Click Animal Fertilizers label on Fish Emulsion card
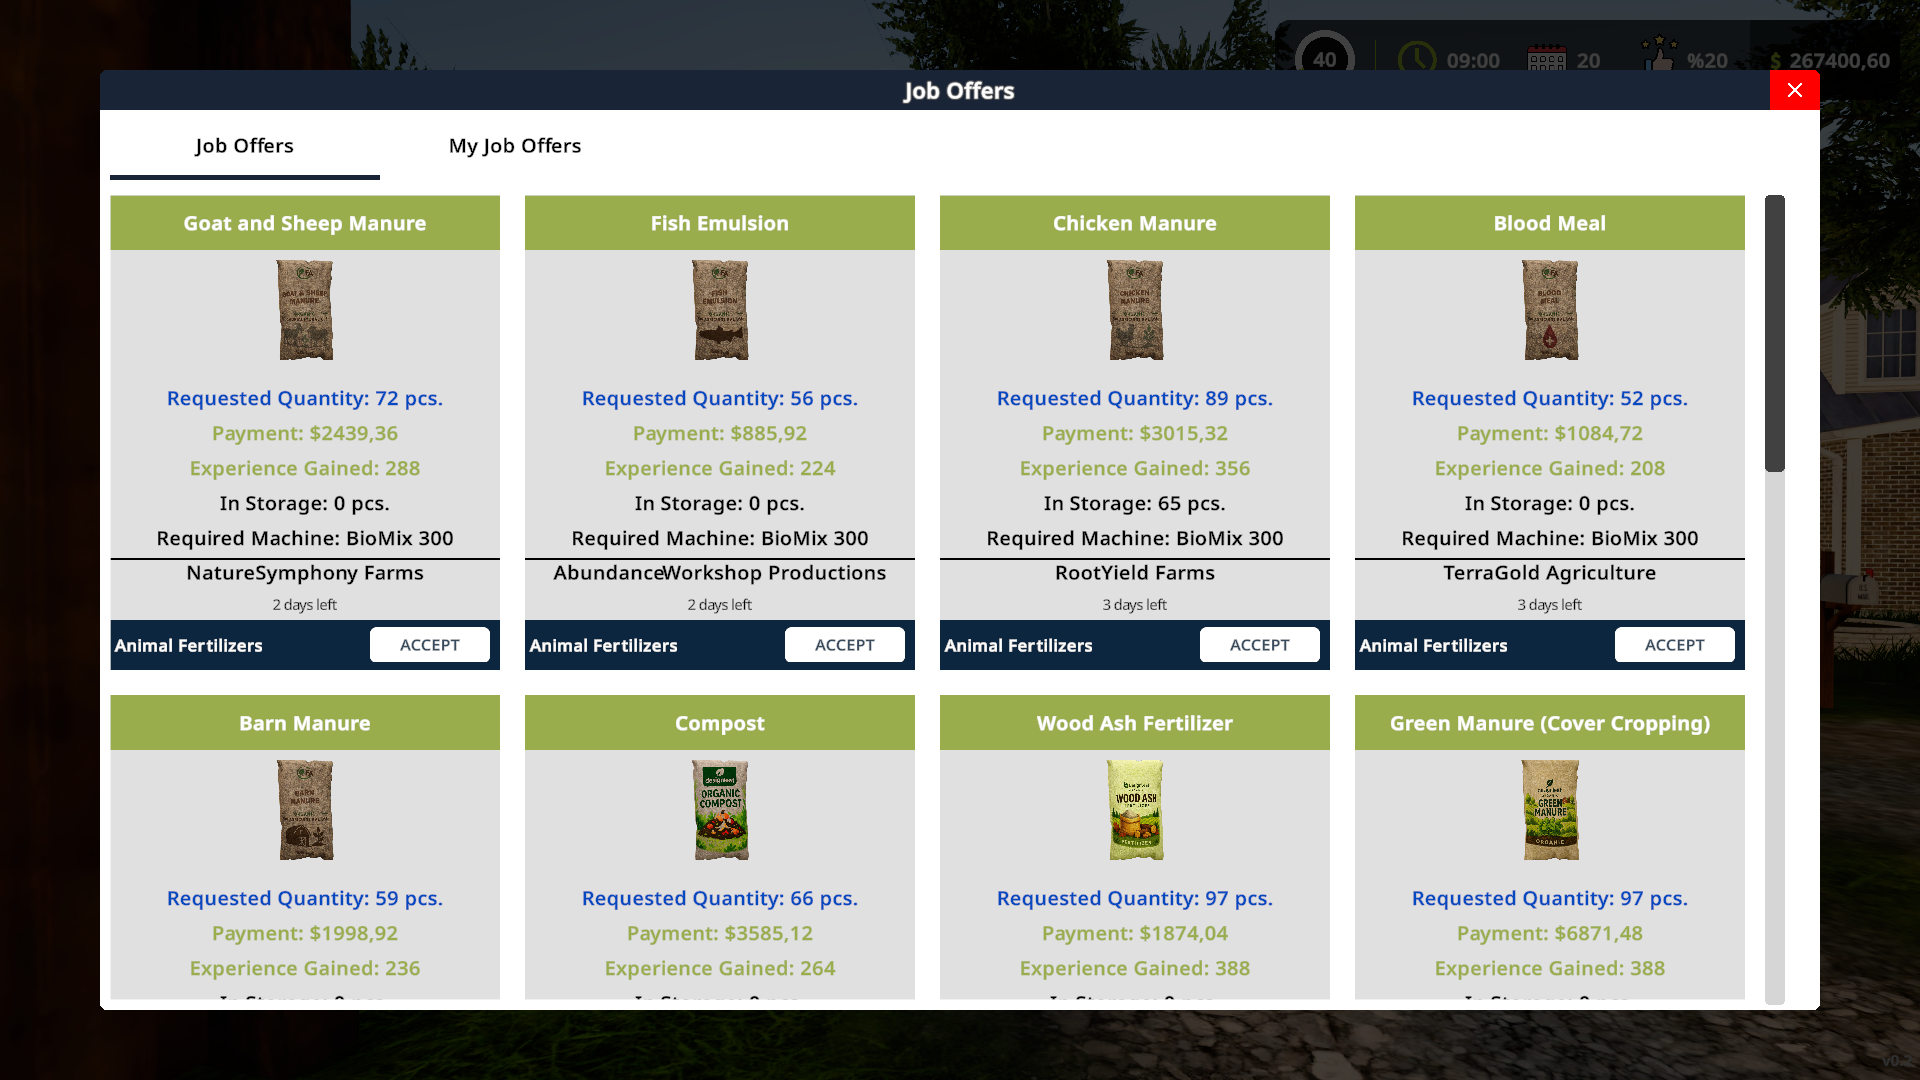The width and height of the screenshot is (1920, 1080). click(603, 646)
